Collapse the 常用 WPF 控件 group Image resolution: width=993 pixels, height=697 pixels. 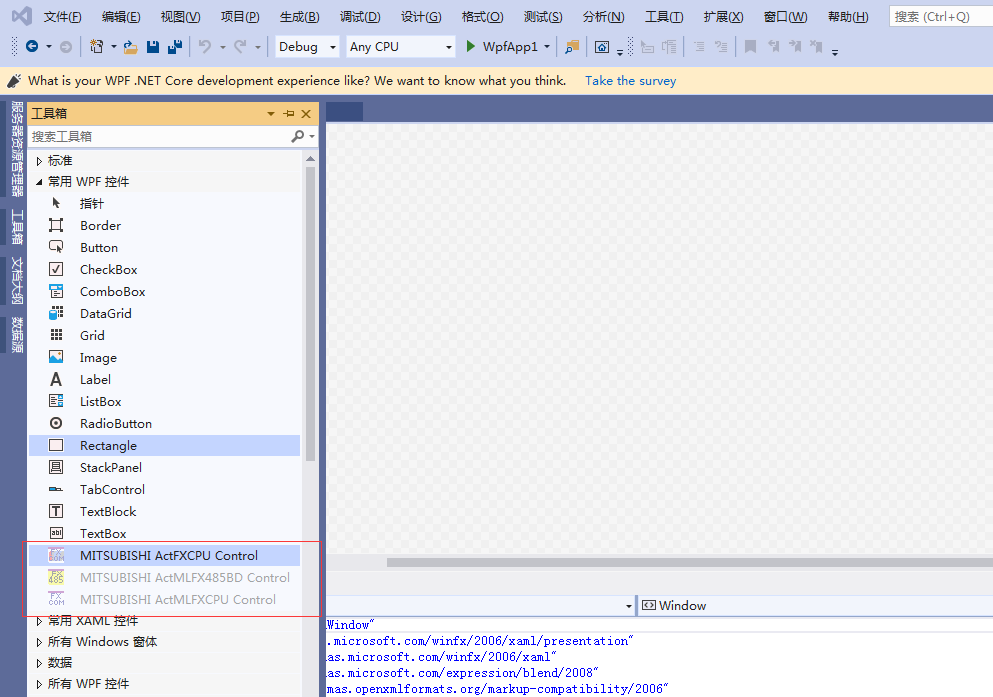click(x=40, y=182)
